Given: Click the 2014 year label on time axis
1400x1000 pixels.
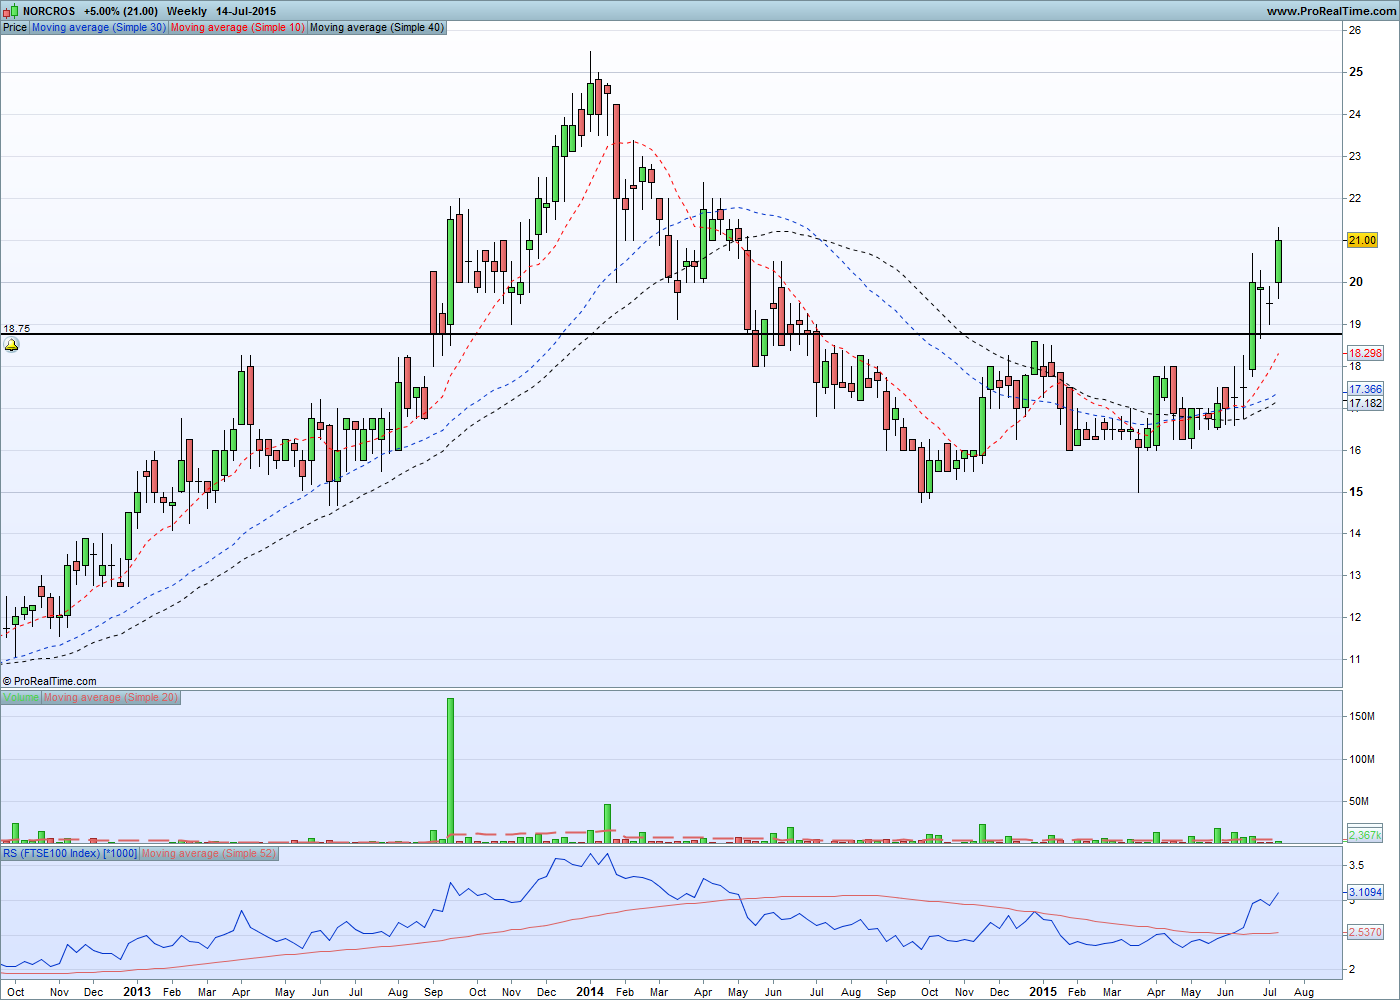Looking at the screenshot, I should click(590, 992).
